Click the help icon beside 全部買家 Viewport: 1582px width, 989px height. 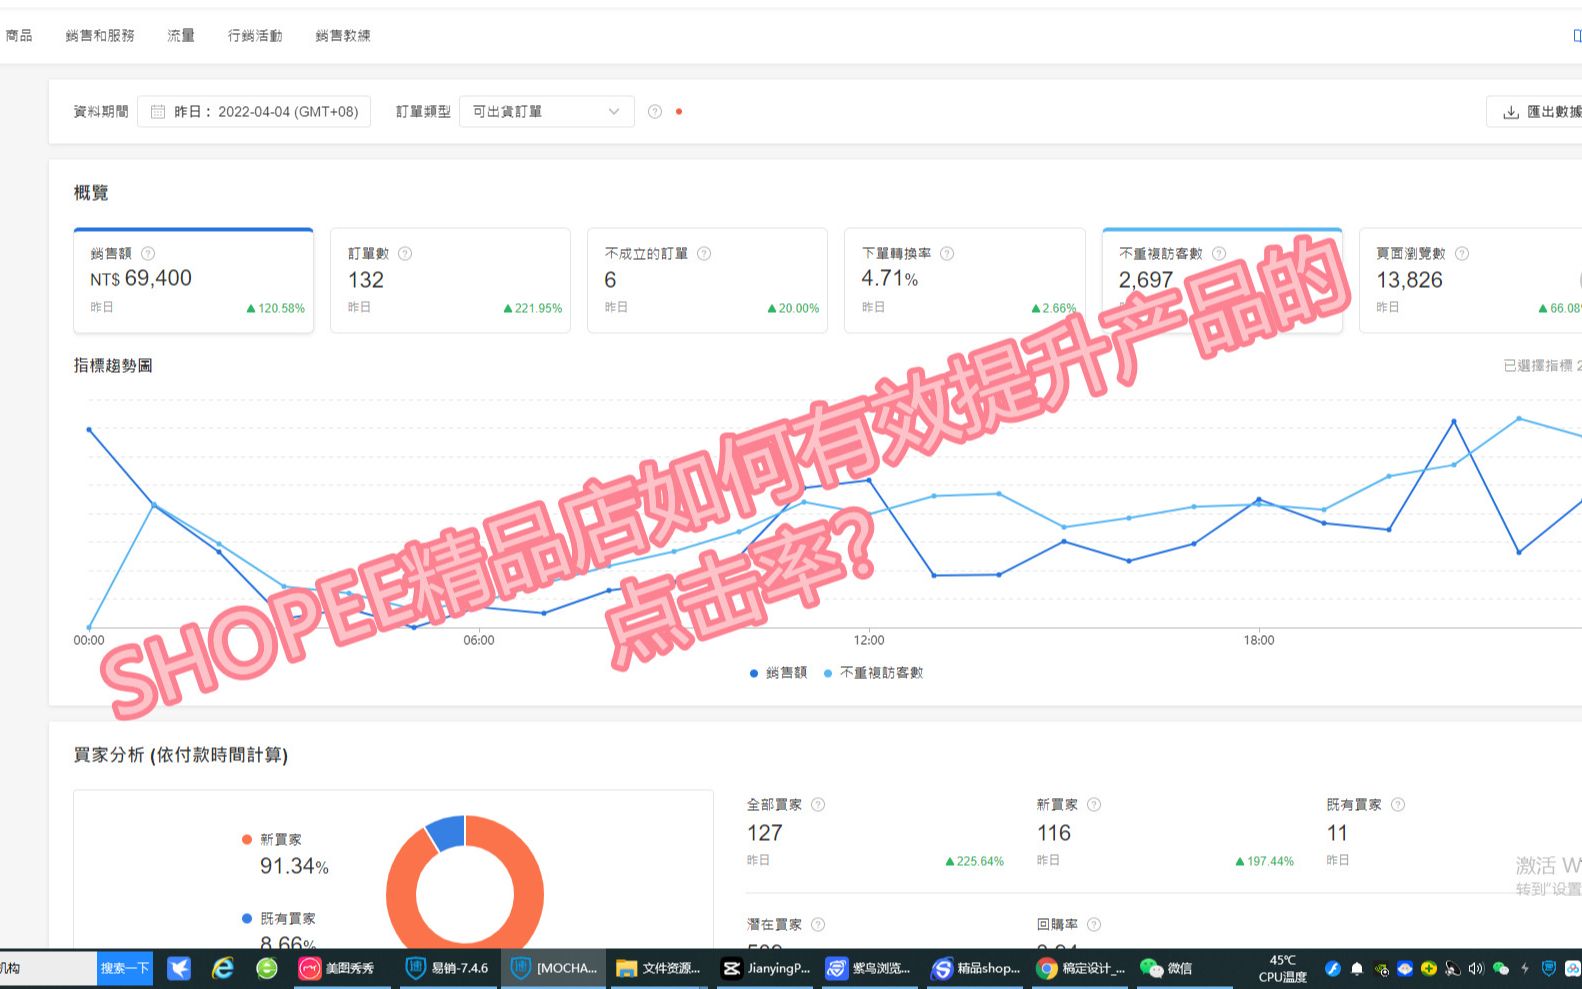818,805
